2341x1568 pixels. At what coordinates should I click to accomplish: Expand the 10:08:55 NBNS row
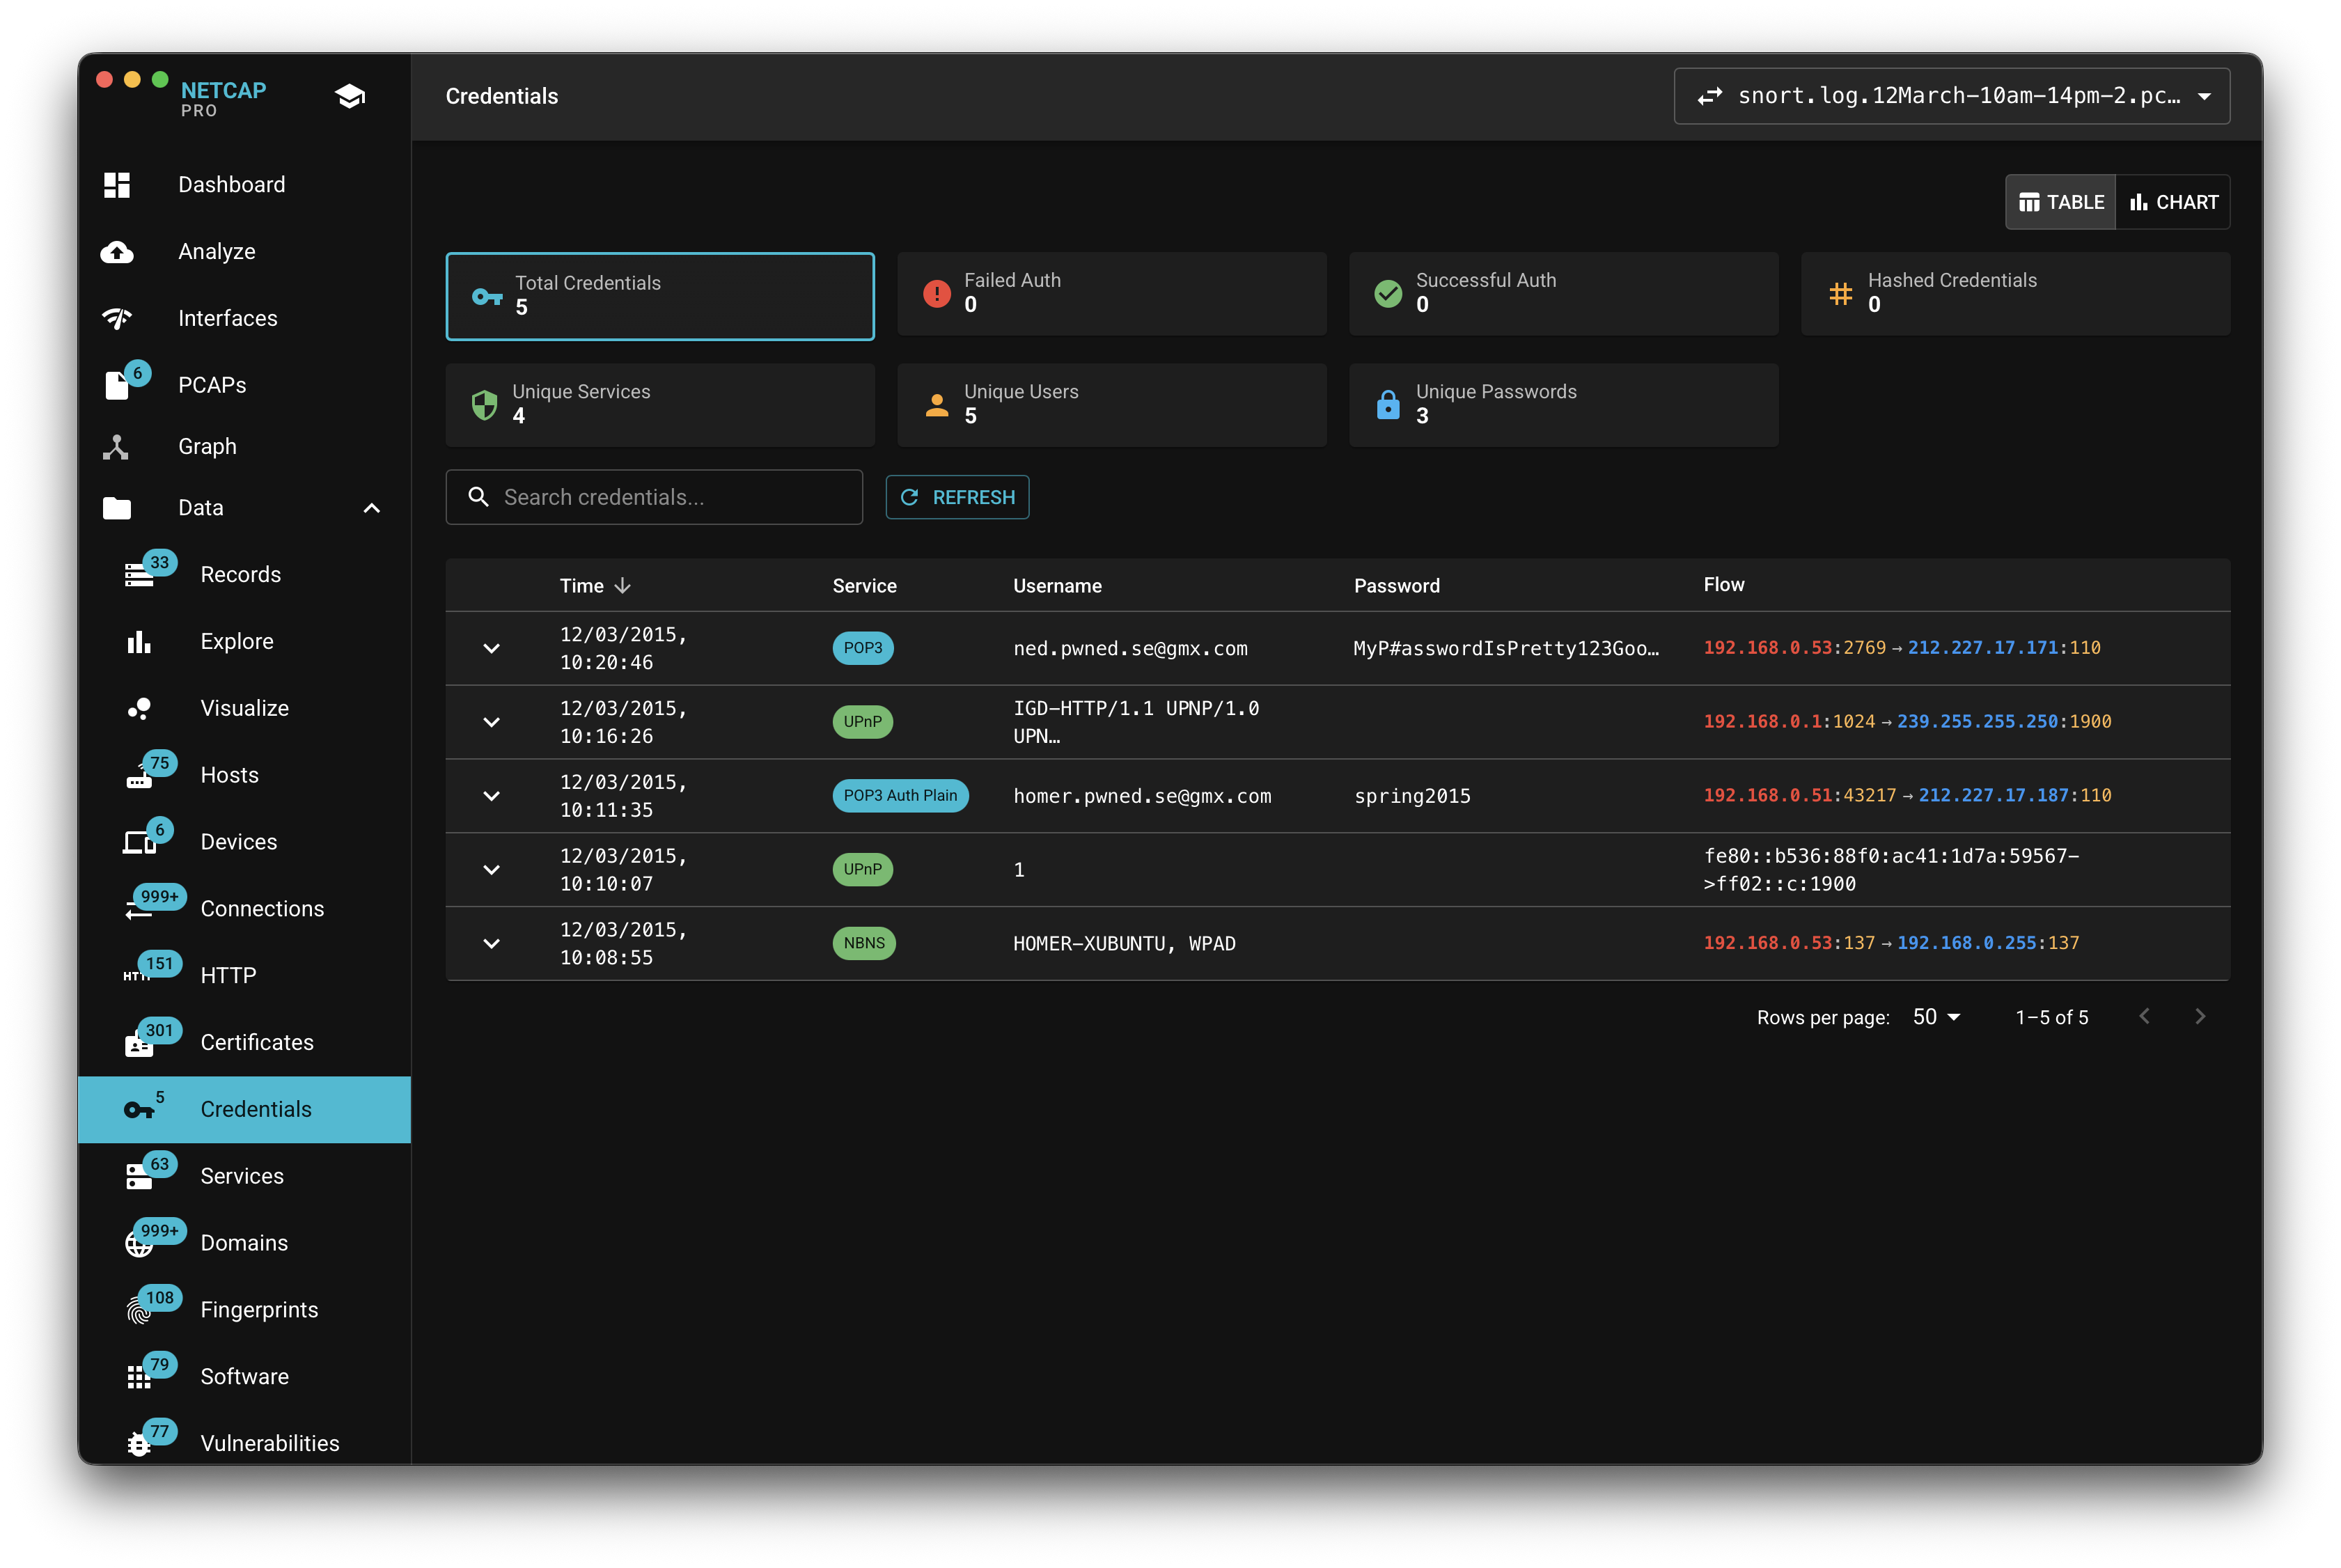[x=491, y=944]
